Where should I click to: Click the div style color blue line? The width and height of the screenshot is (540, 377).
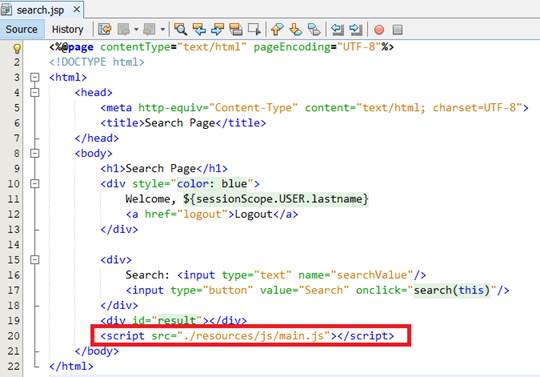pos(180,184)
